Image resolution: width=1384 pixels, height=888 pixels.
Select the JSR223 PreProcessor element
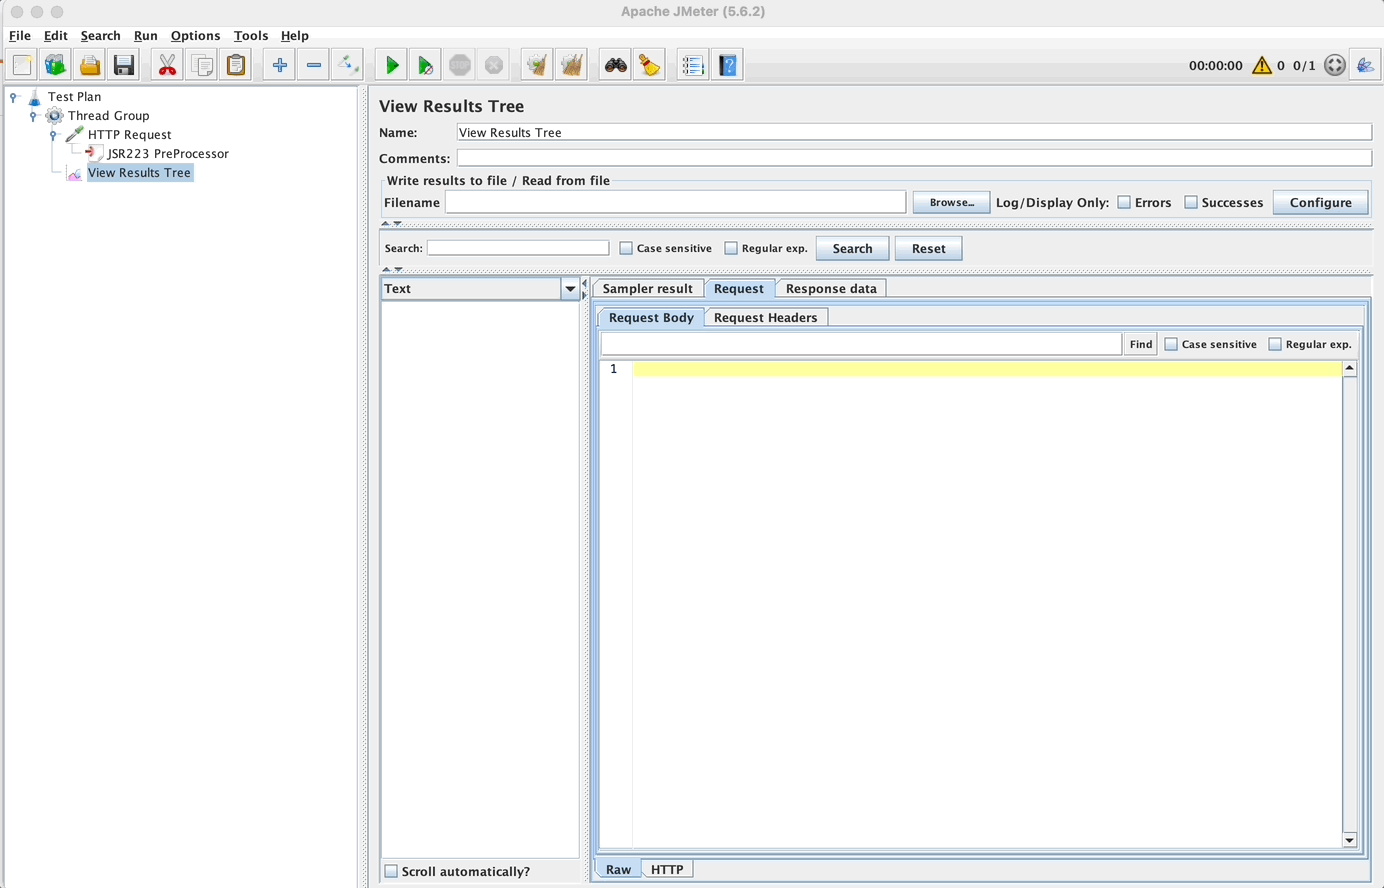[168, 154]
